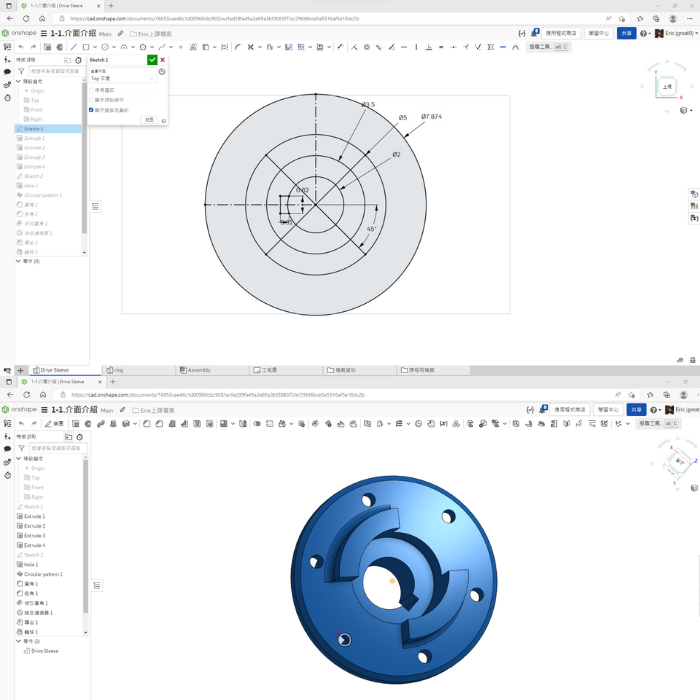The height and width of the screenshot is (700, 700).
Task: Toggle the first checkbox in Sketch 1 dialog
Action: click(92, 90)
